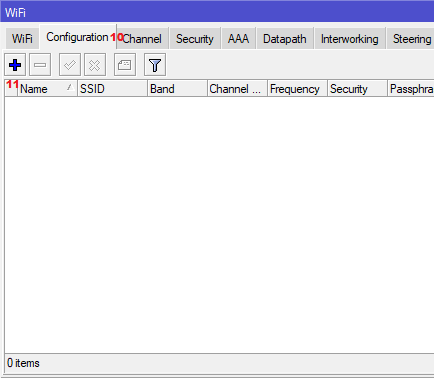434x378 pixels.
Task: Switch to the WiFi tab
Action: tap(22, 39)
